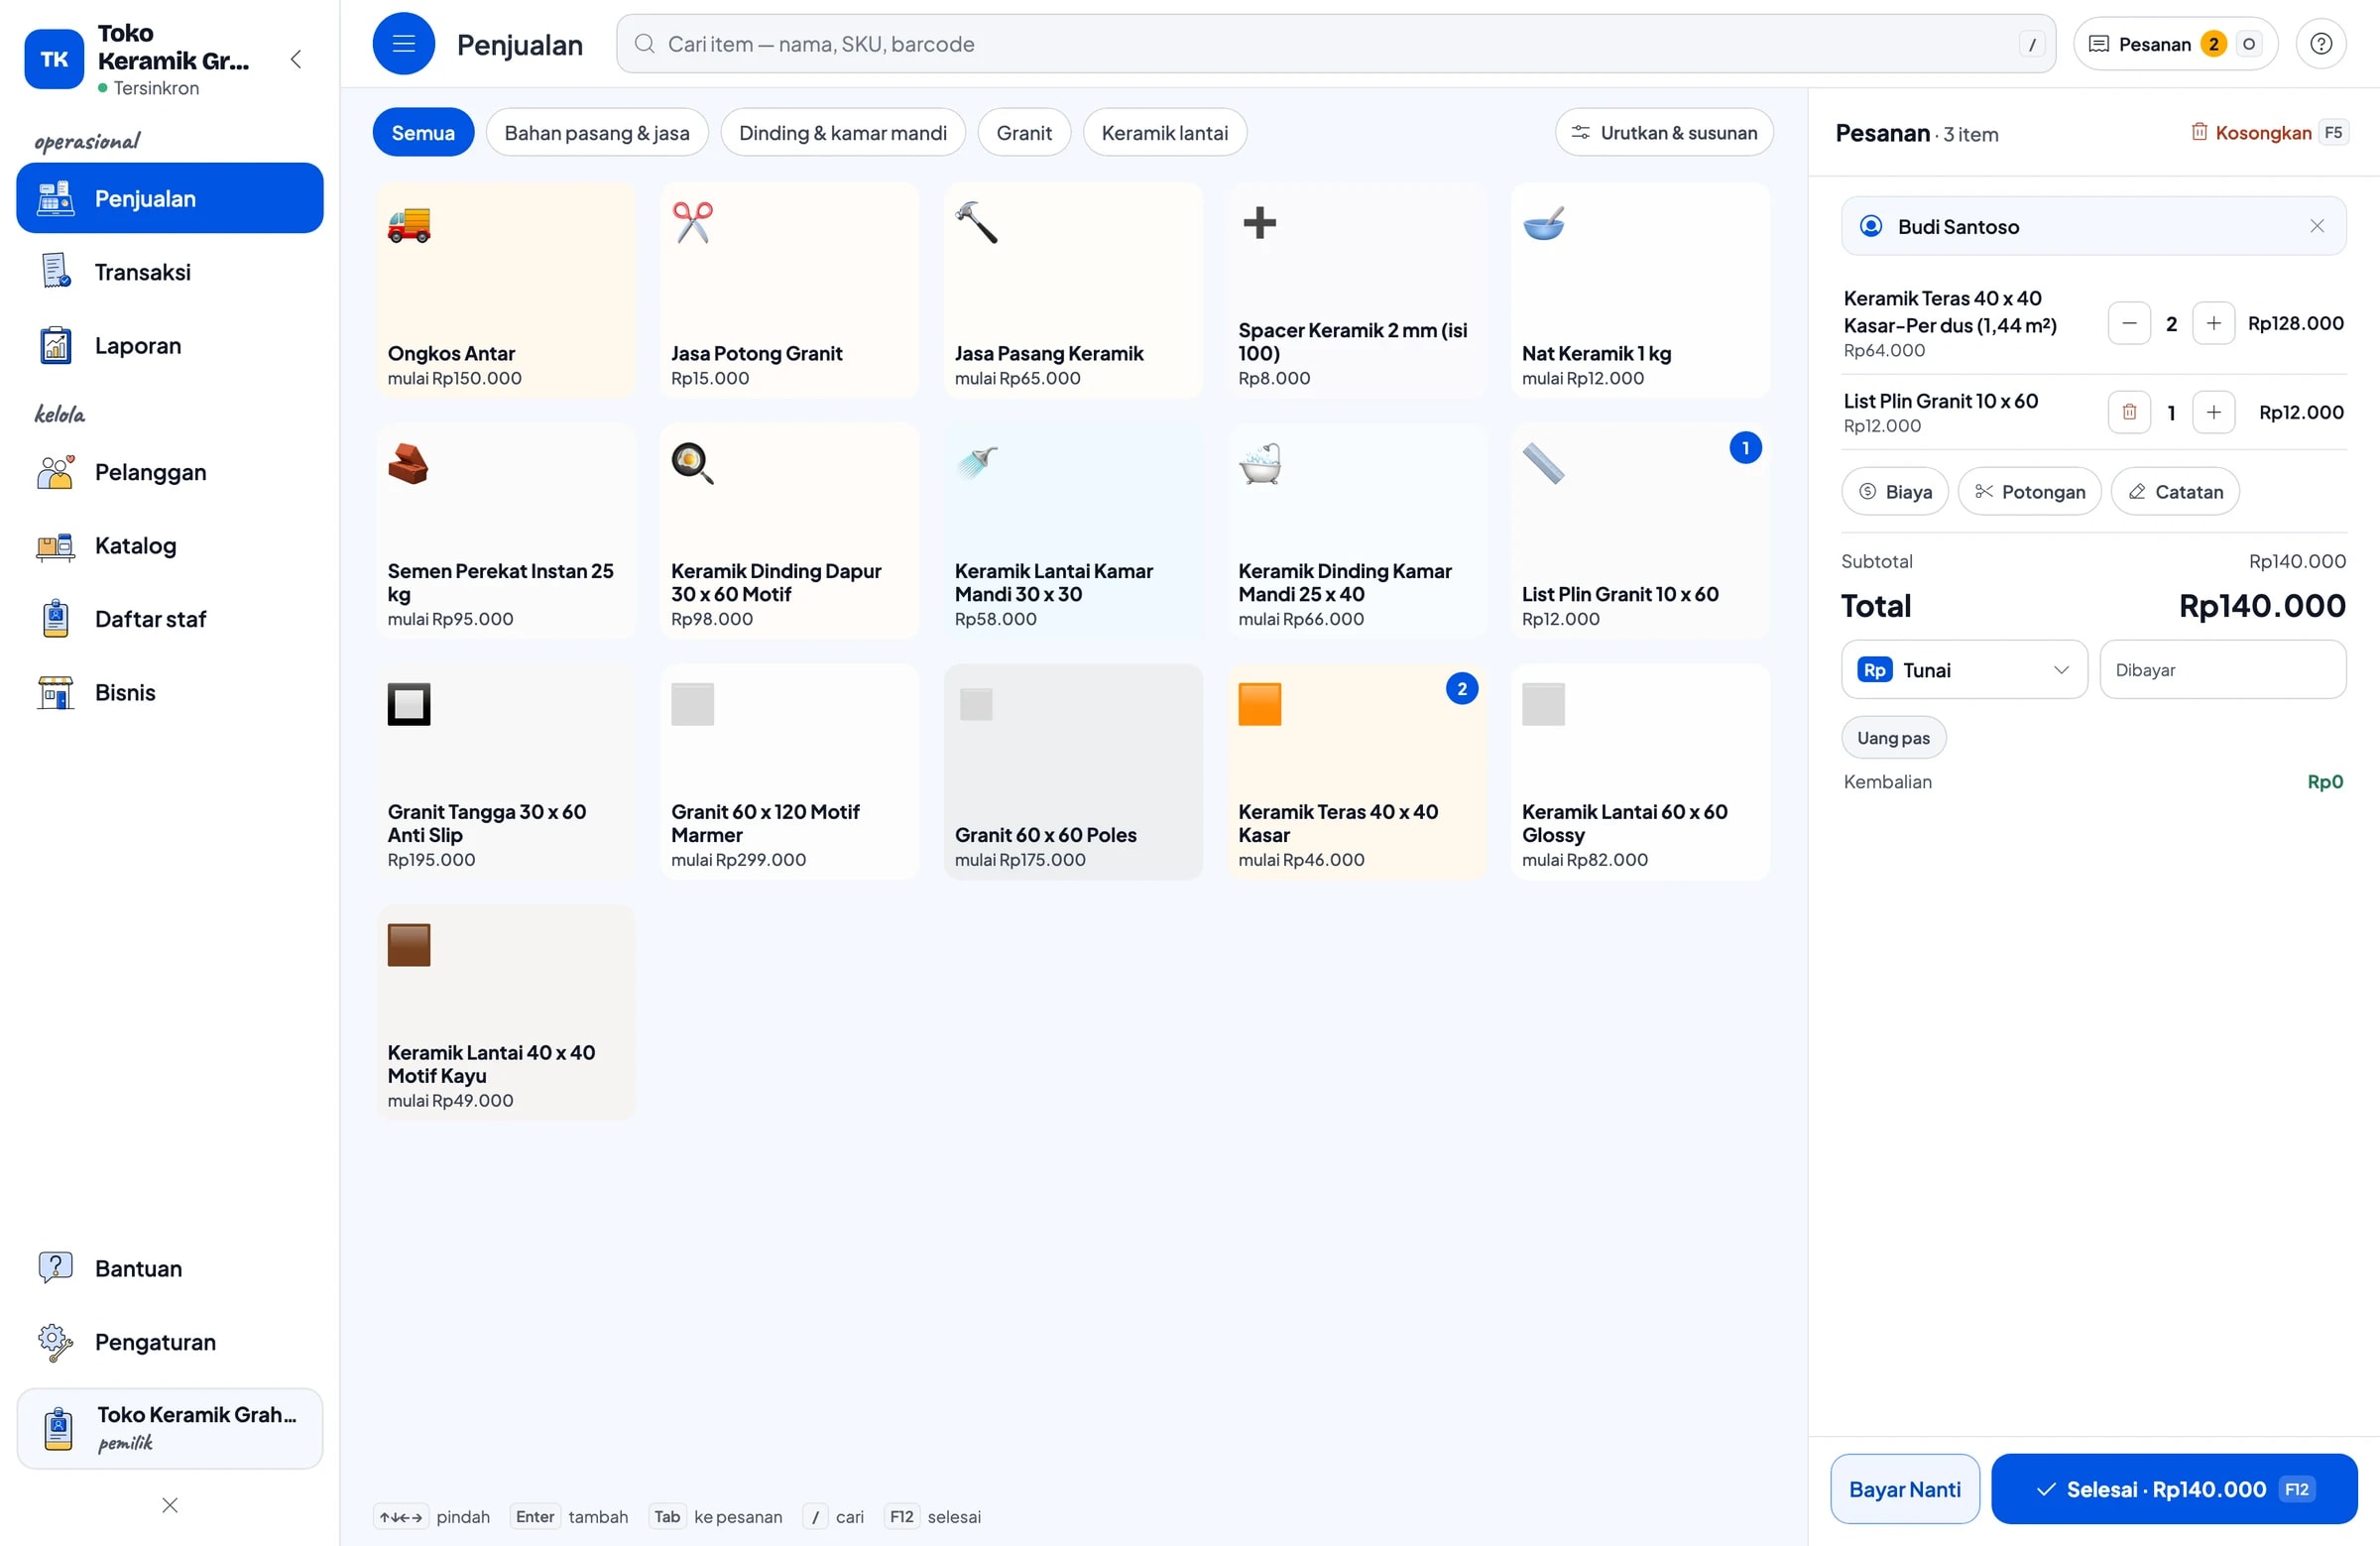Filter by Keramik lantai category
Image resolution: width=2380 pixels, height=1546 pixels.
click(1164, 133)
